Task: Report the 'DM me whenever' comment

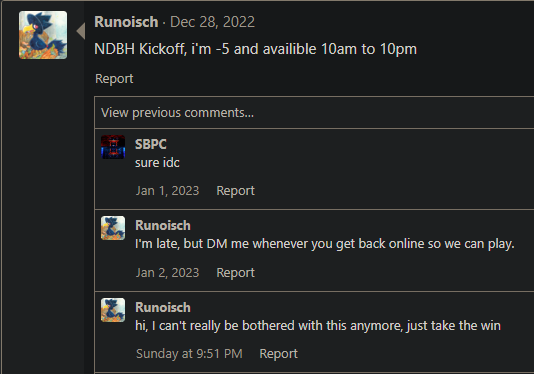Action: (236, 273)
